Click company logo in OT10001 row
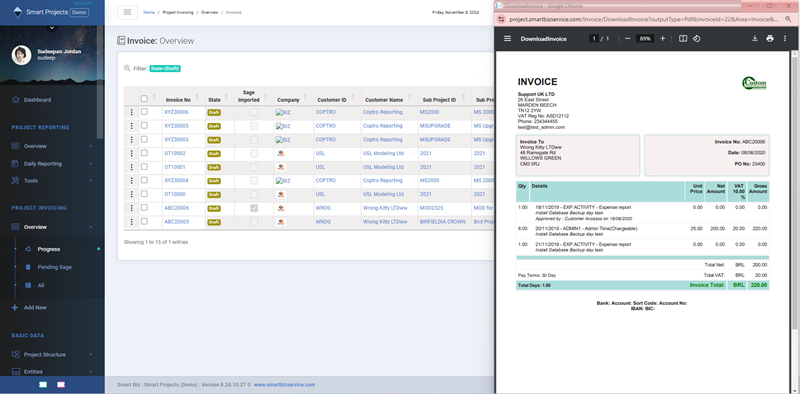This screenshot has height=394, width=800. [x=281, y=167]
